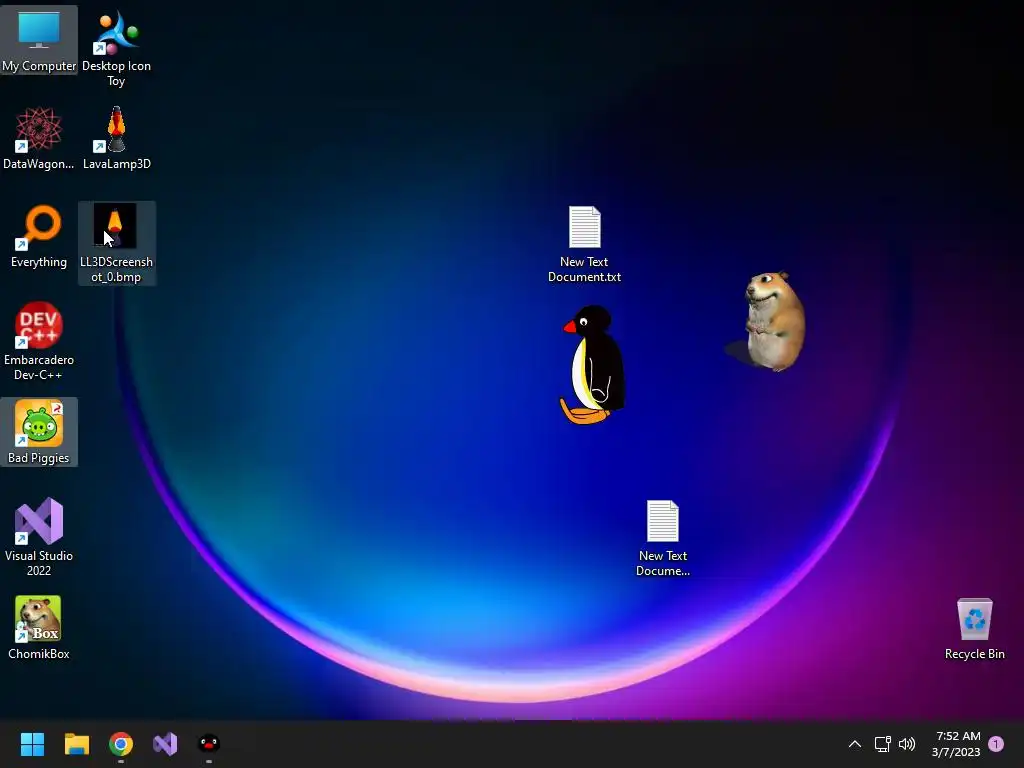Switch to Visual Studio on taskbar
Viewport: 1024px width, 768px height.
click(x=165, y=744)
